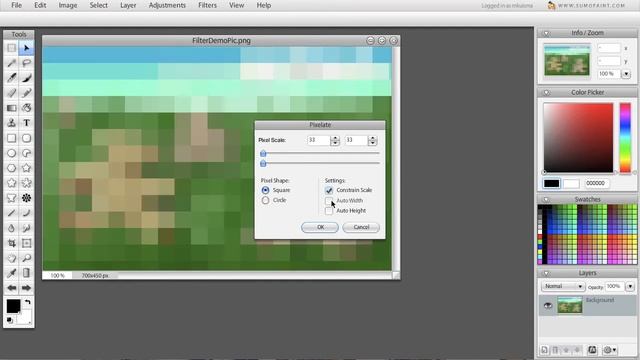Viewport: 640px width, 360px height.
Task: Open the layer effects fx button
Action: point(592,350)
